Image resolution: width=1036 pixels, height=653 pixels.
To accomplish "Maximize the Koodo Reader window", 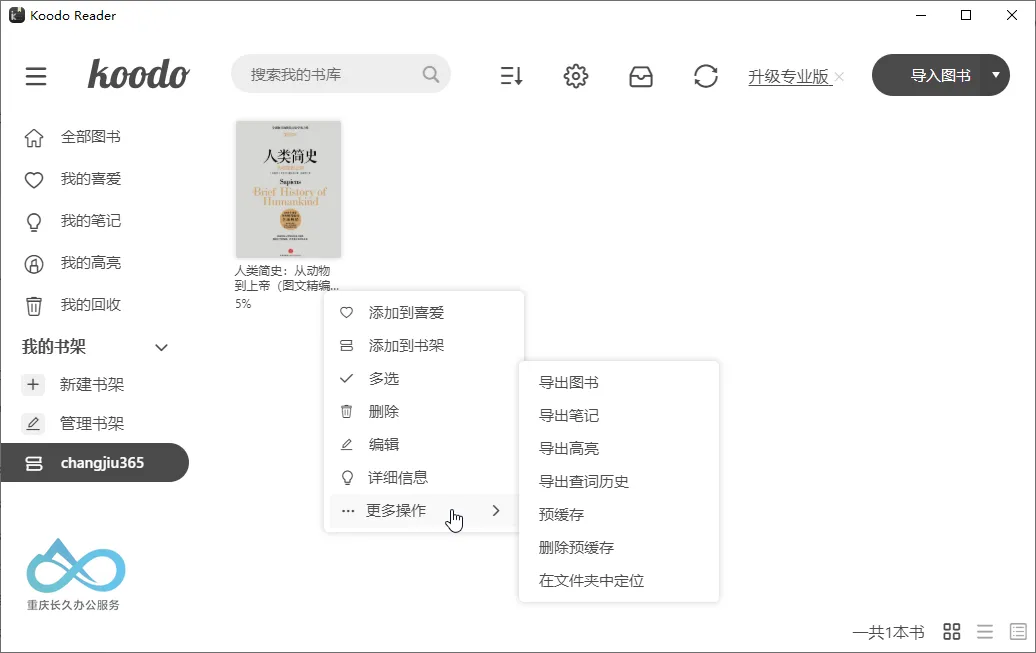I will [966, 15].
